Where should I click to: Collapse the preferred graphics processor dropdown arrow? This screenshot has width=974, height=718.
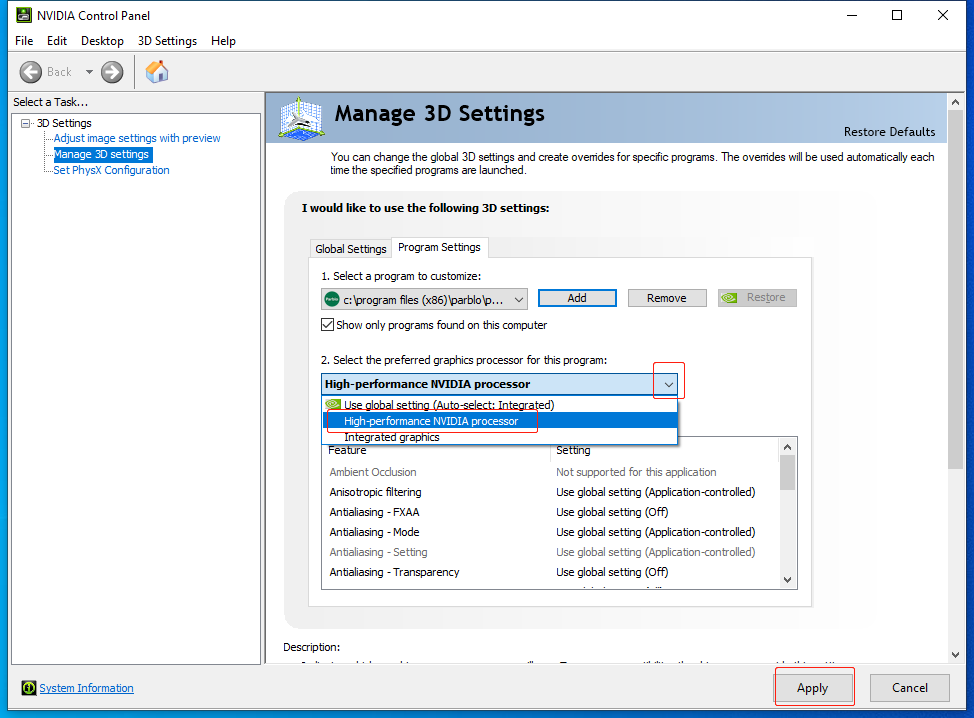668,384
